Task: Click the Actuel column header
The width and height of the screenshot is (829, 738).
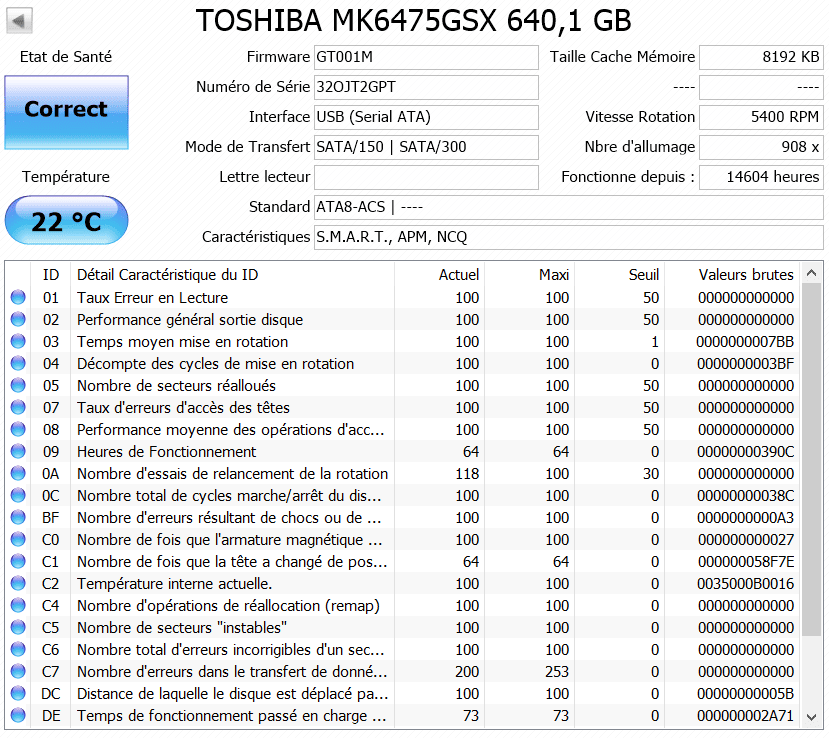Action: (x=439, y=275)
